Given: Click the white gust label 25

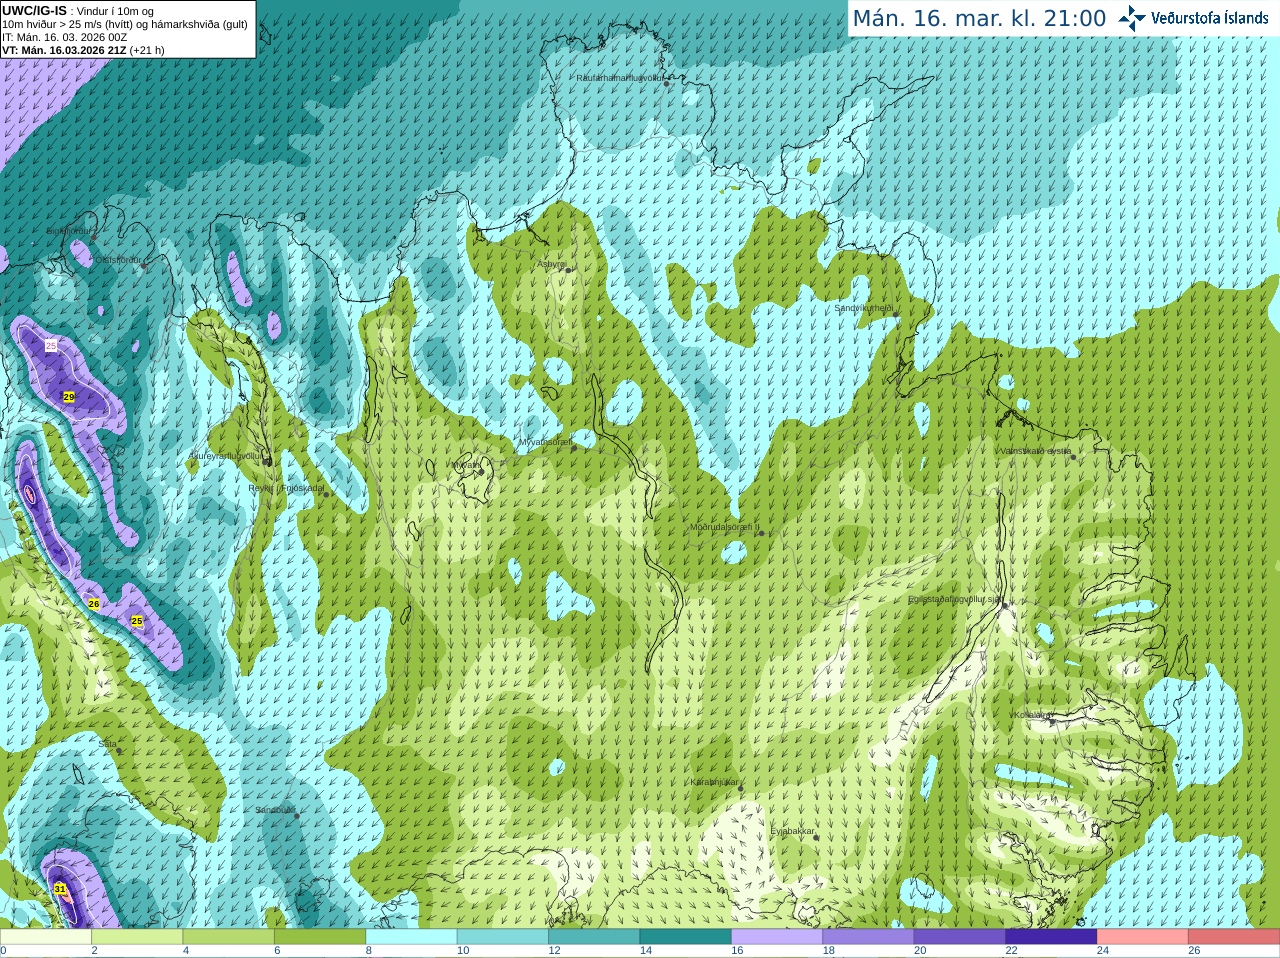Looking at the screenshot, I should coord(51,346).
